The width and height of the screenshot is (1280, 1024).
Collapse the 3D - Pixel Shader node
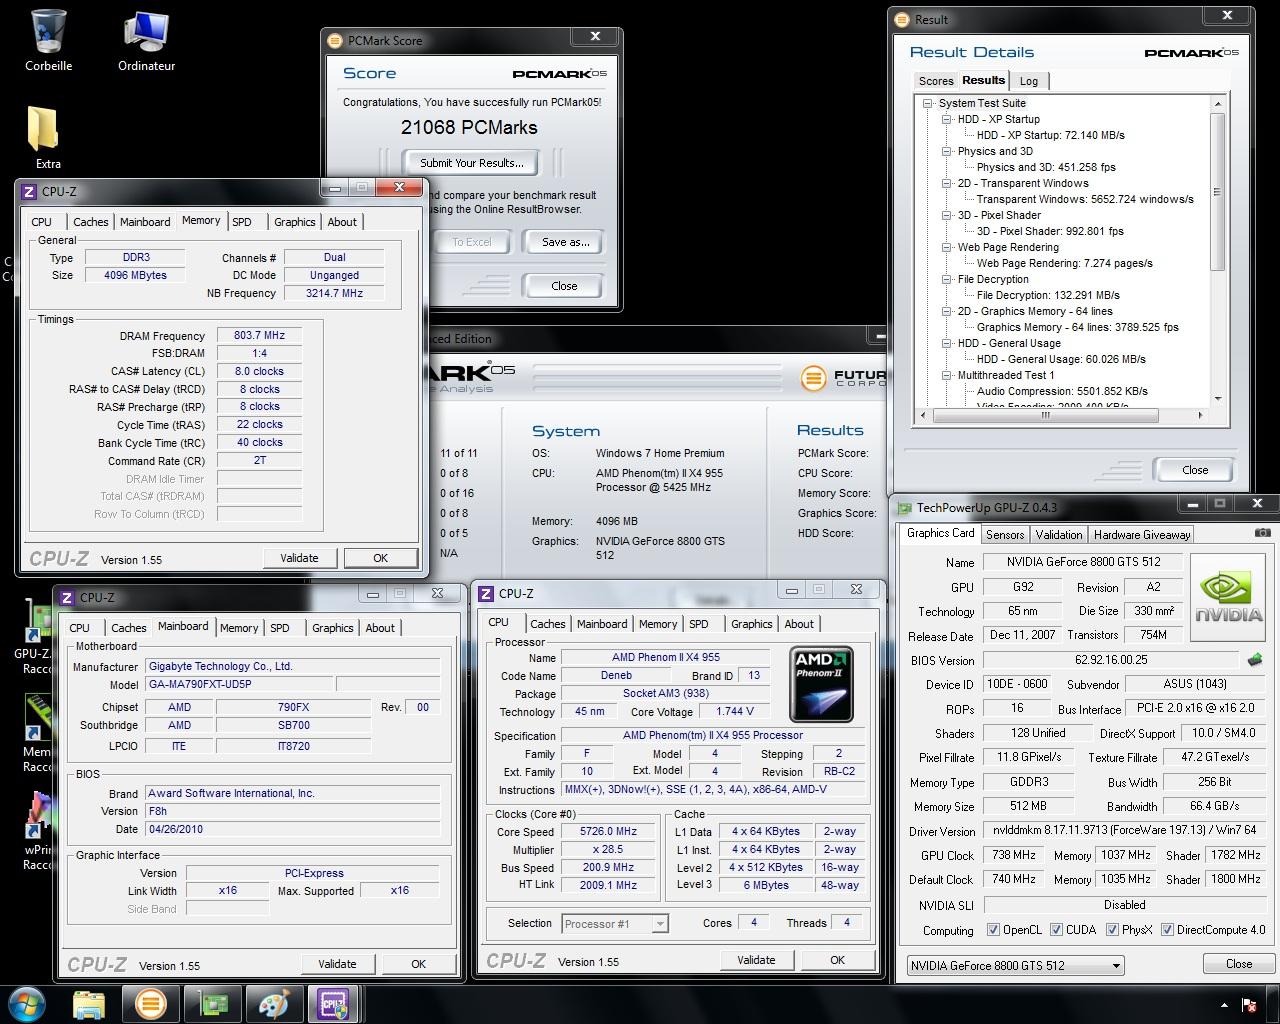pos(946,215)
